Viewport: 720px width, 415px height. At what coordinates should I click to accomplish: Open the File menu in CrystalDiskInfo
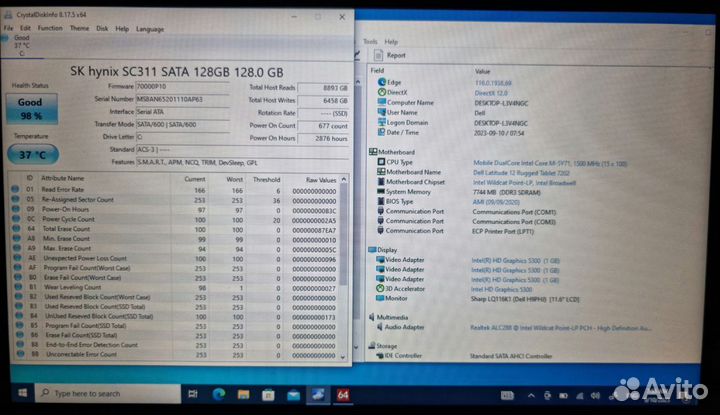[8, 28]
